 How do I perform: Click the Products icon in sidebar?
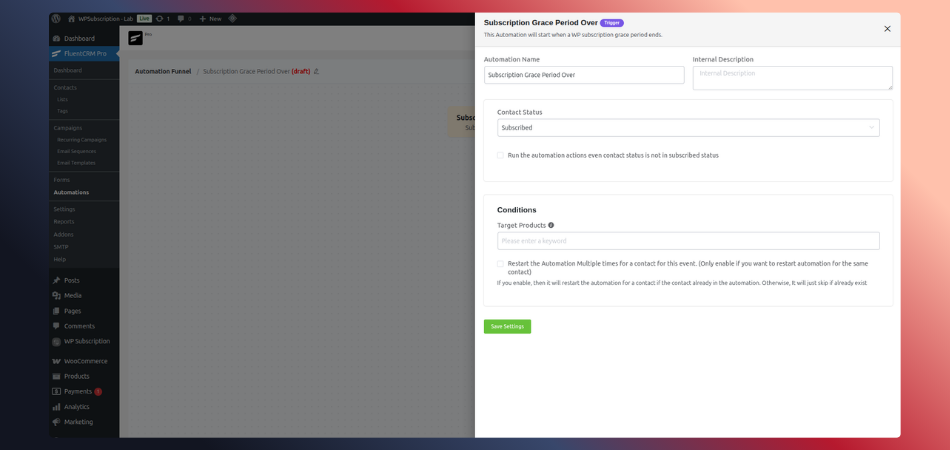pos(56,377)
